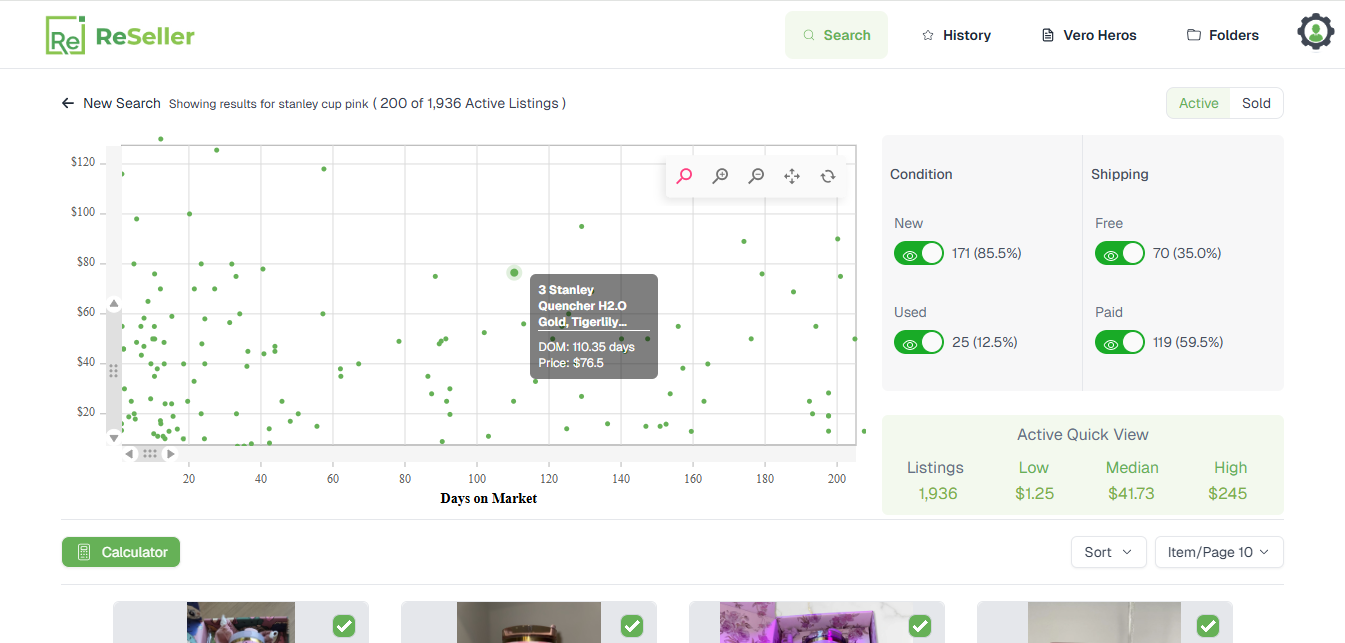This screenshot has height=643, width=1345.
Task: Toggle Paid shipping visibility switch
Action: pos(1119,343)
